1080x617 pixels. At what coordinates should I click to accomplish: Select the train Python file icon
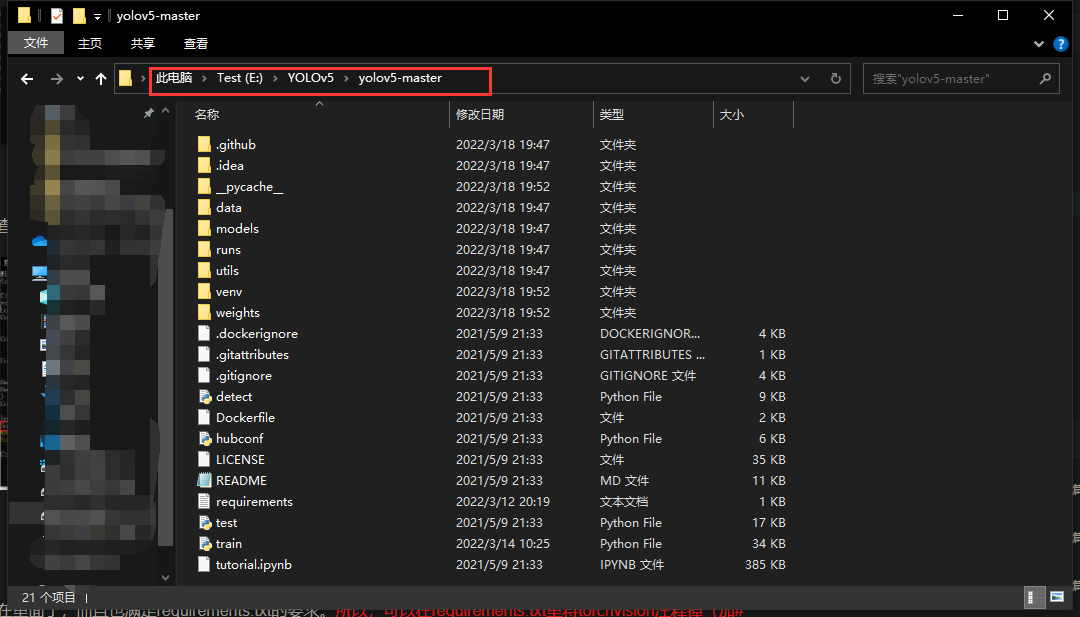(205, 543)
